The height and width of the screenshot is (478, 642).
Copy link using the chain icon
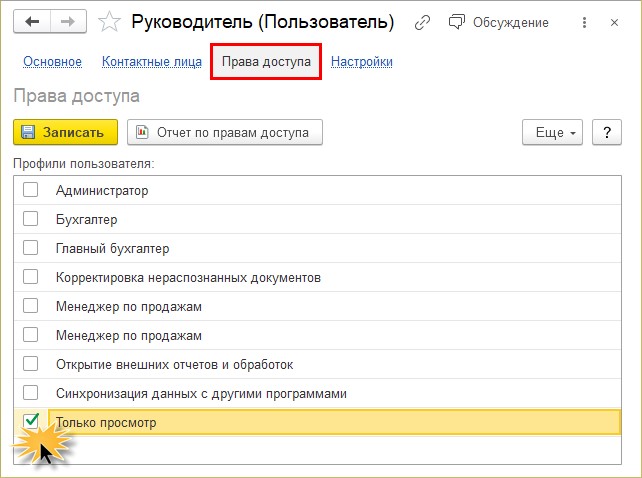422,23
